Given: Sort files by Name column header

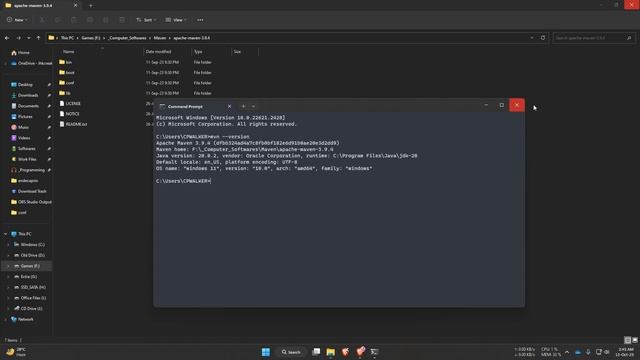Looking at the screenshot, I should (69, 52).
